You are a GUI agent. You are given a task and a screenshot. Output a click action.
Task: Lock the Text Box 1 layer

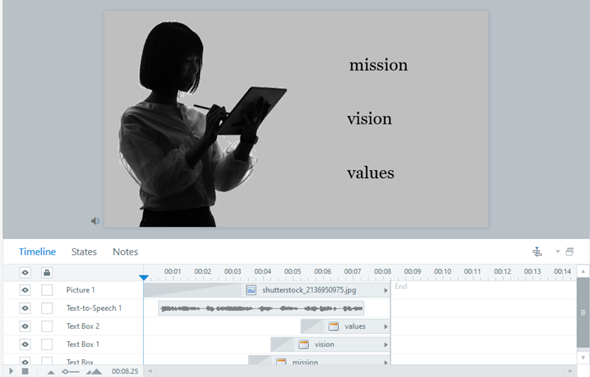[x=47, y=344]
